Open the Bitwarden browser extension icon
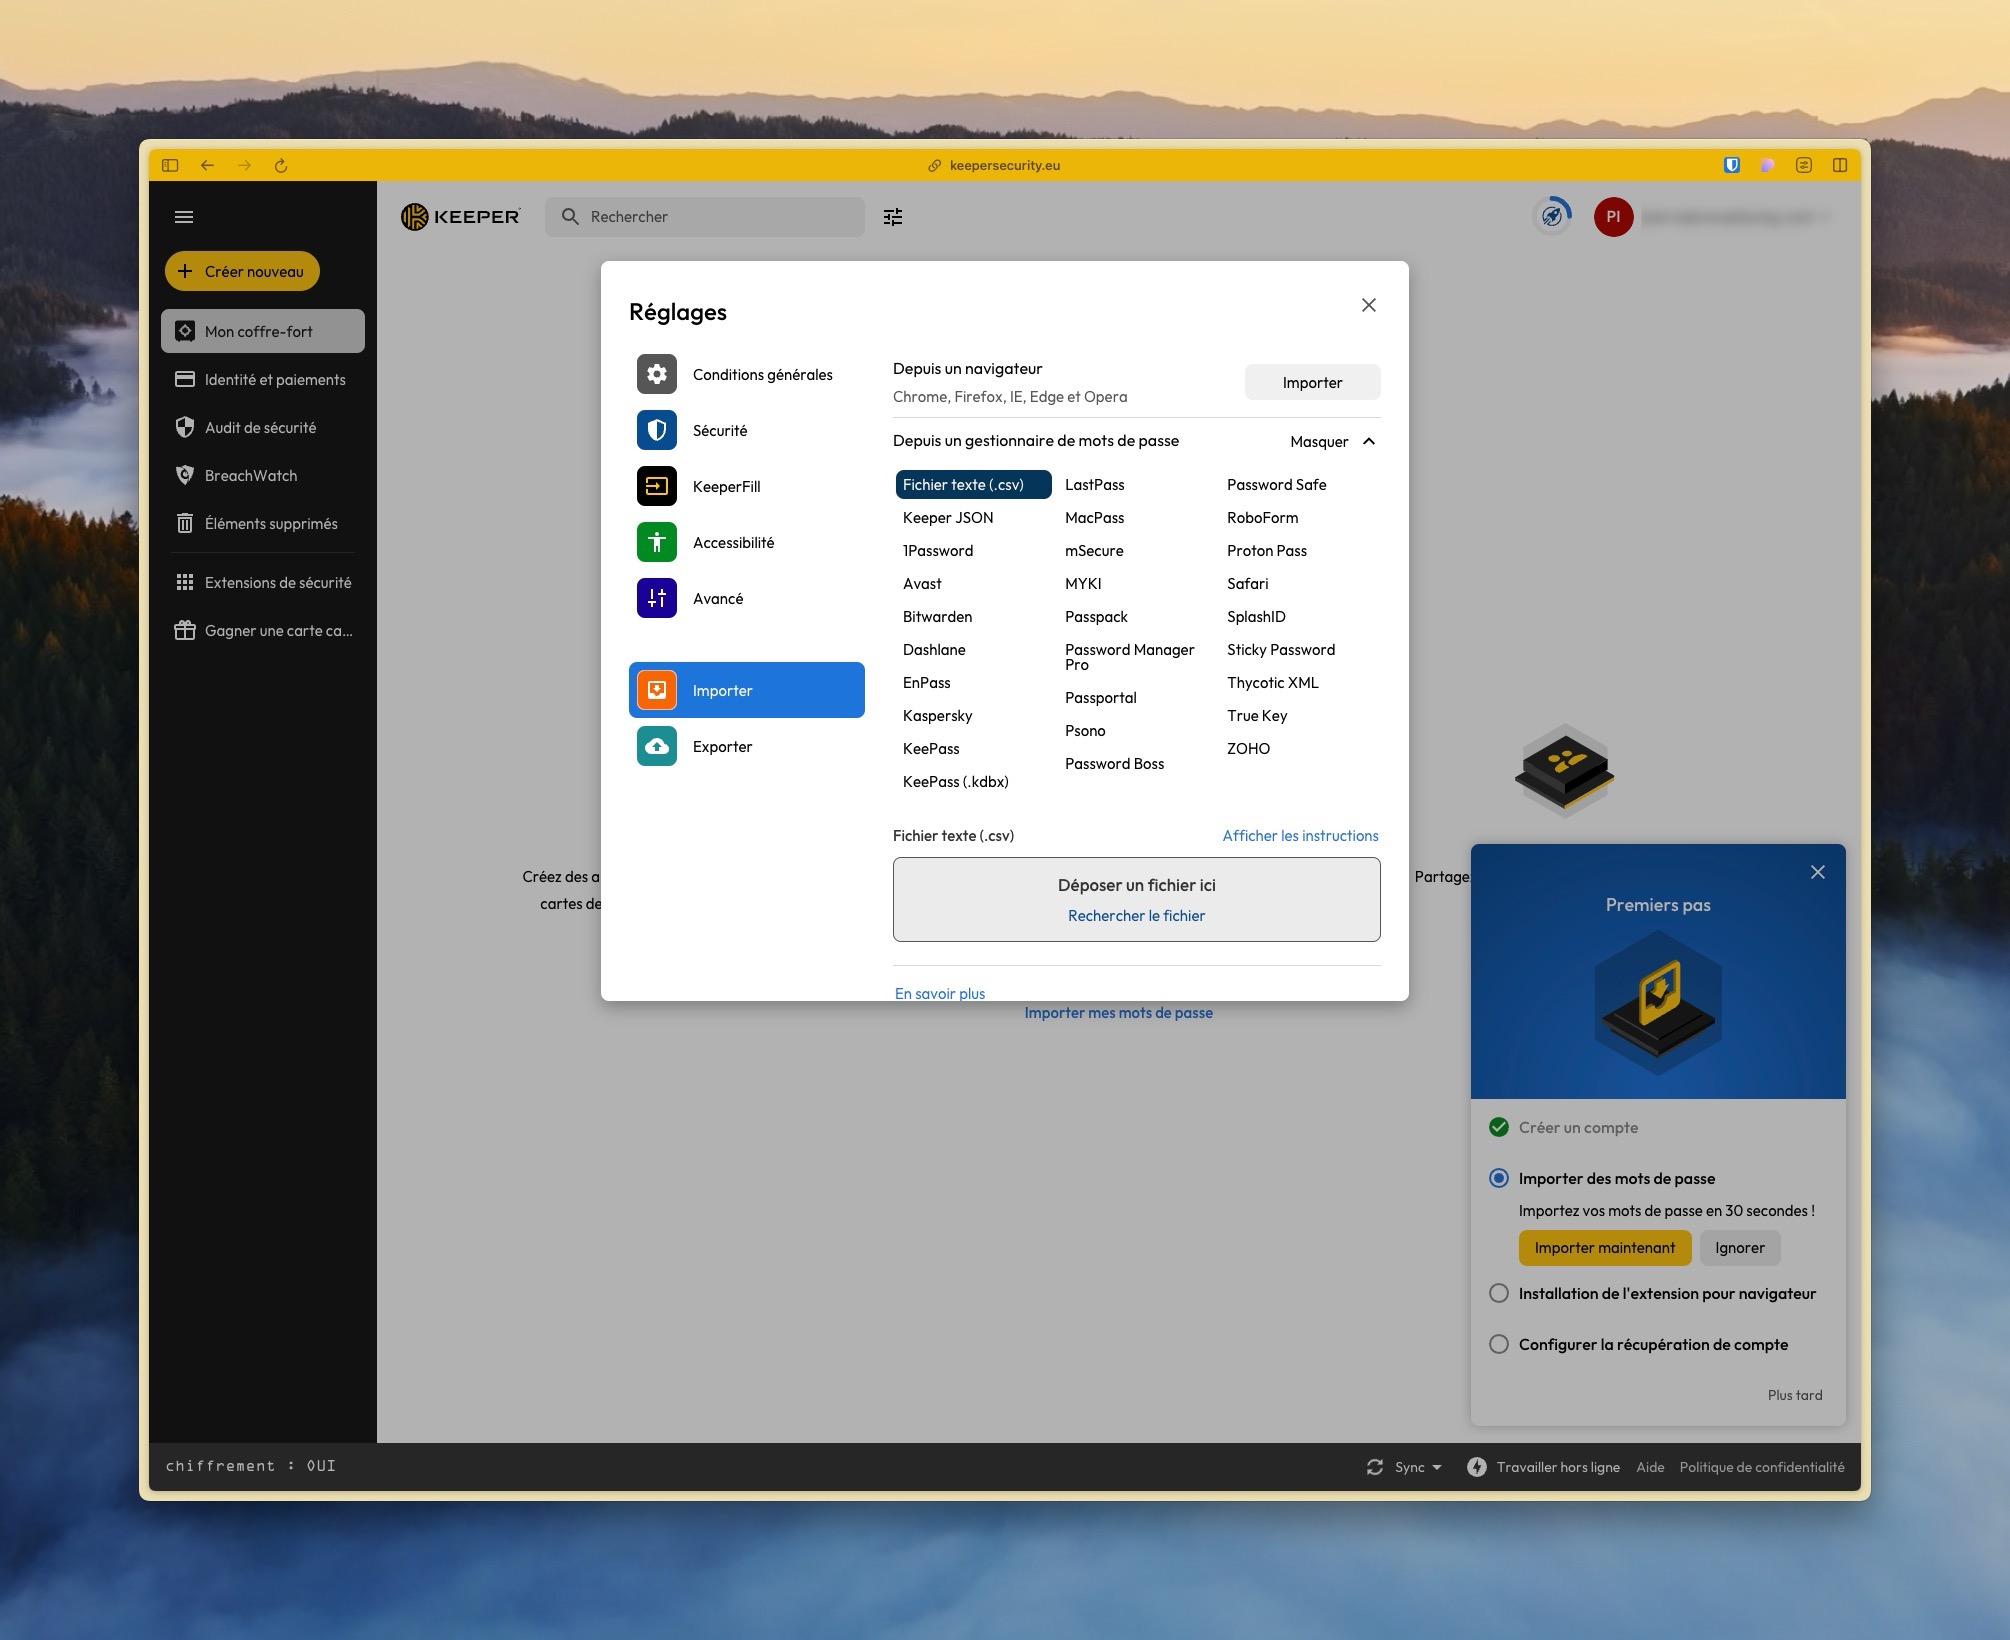Image resolution: width=2010 pixels, height=1640 pixels. coord(1732,165)
